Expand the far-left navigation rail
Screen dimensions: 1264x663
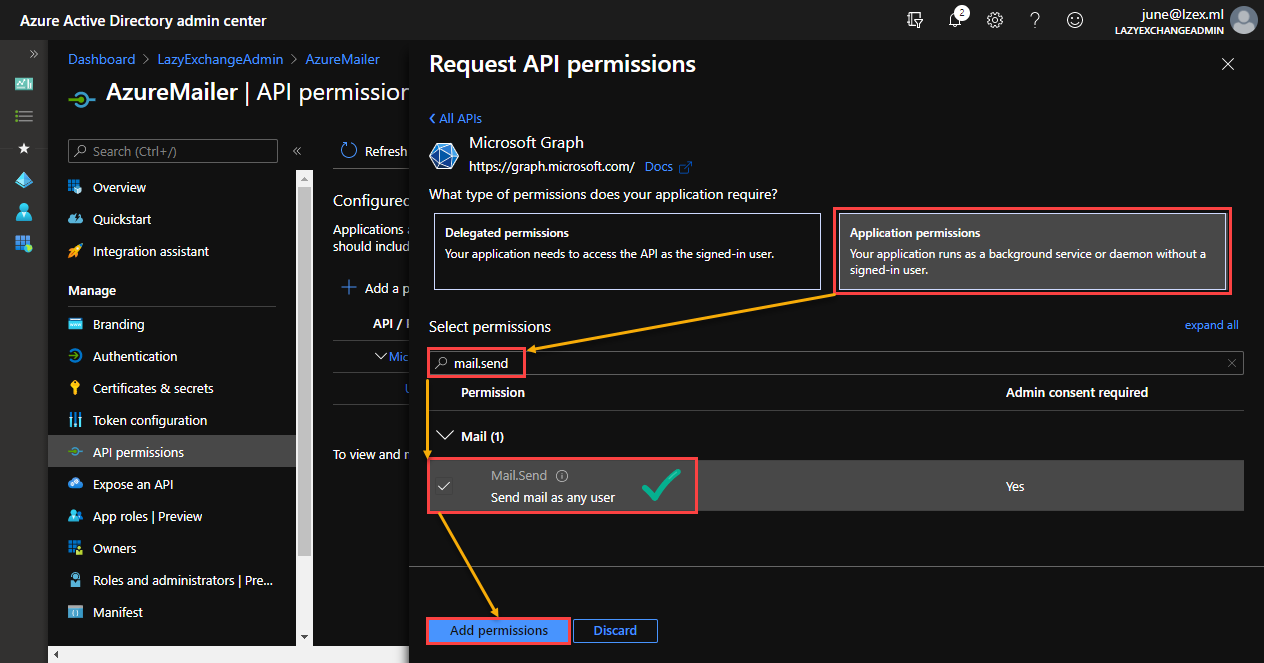34,54
